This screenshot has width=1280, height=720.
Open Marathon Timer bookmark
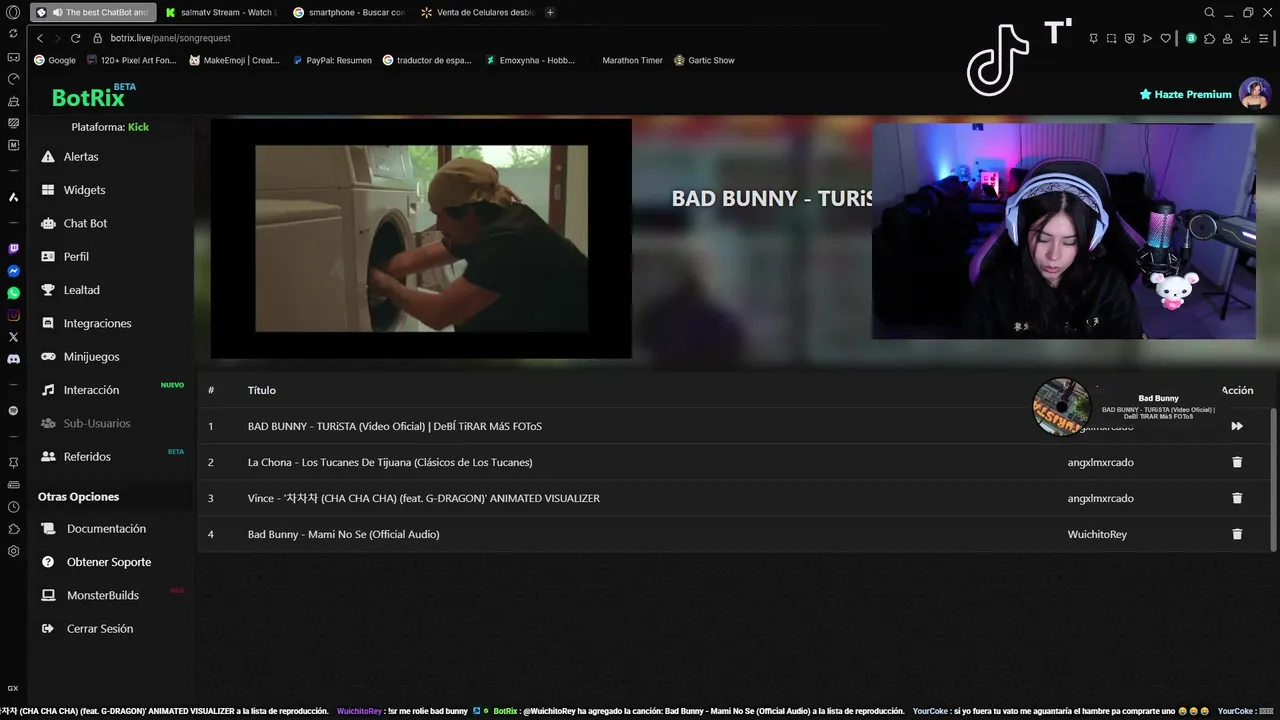632,60
